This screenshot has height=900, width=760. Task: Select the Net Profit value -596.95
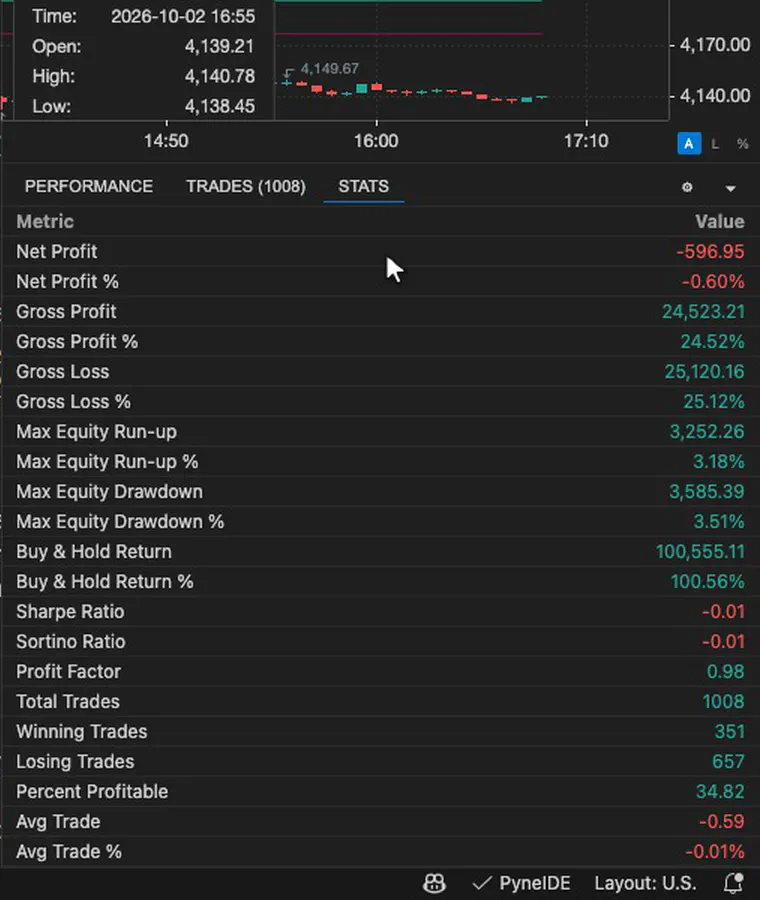click(710, 251)
